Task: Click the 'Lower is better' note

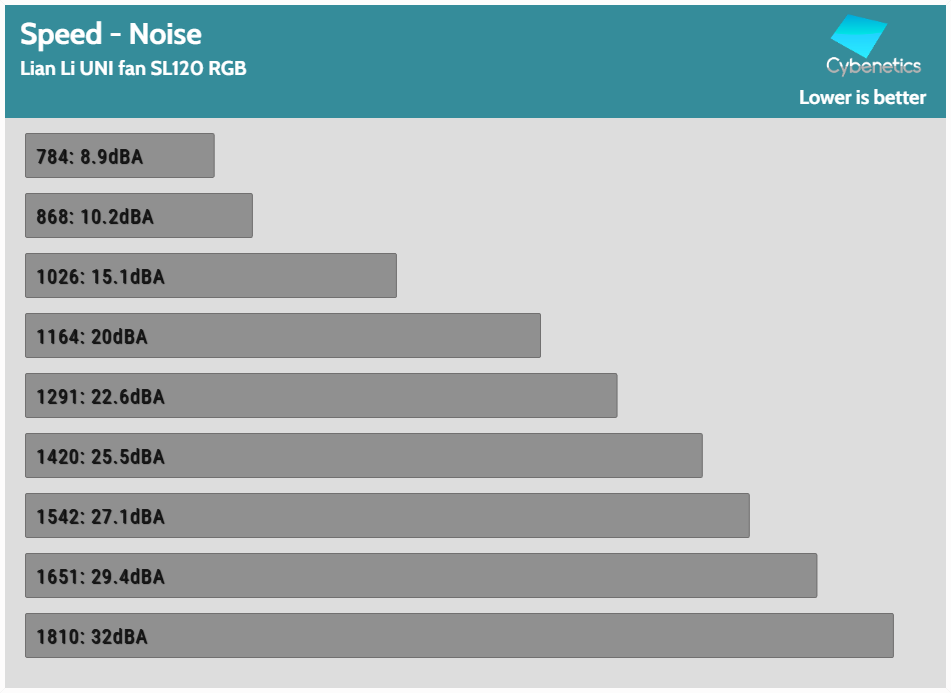Action: (862, 97)
